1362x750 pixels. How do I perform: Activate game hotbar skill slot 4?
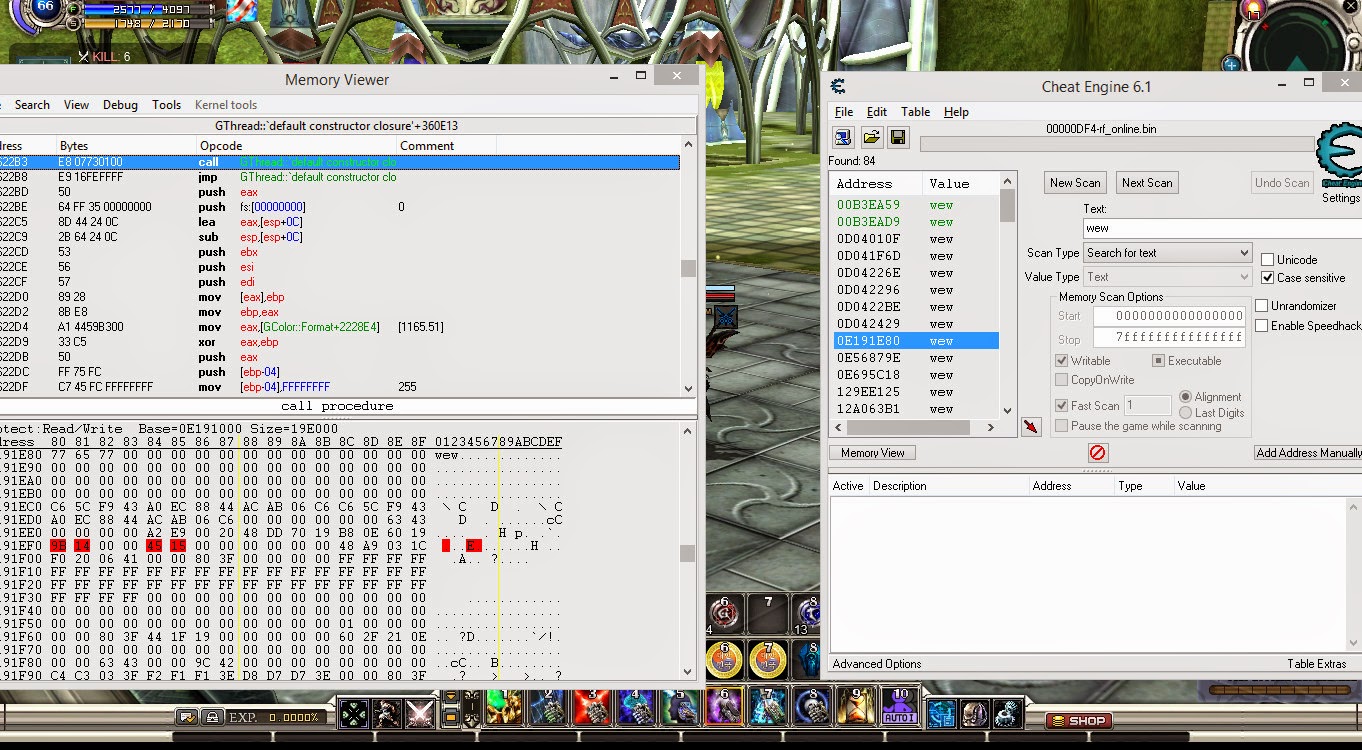click(x=636, y=708)
